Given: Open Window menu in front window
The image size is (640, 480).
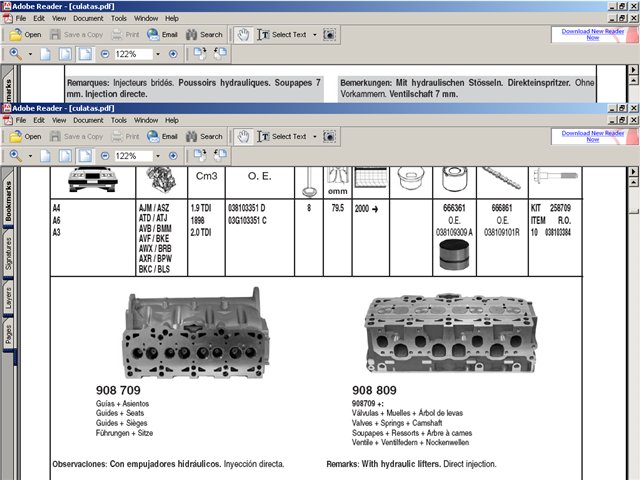Looking at the screenshot, I should click(x=146, y=120).
